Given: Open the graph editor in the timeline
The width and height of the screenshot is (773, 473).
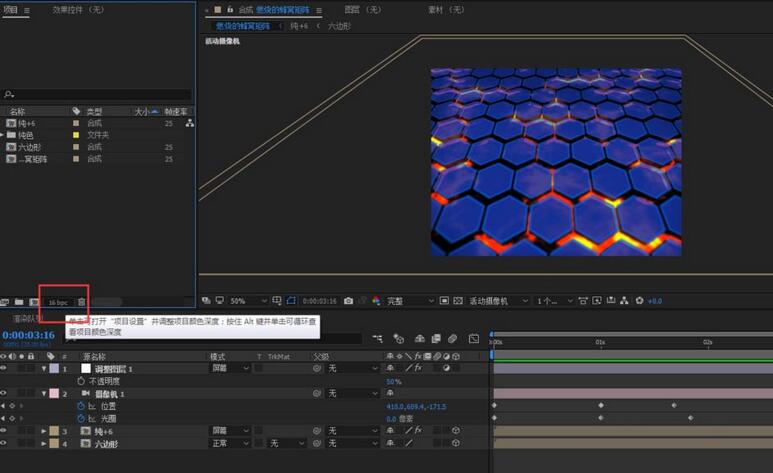Looking at the screenshot, I should point(473,339).
